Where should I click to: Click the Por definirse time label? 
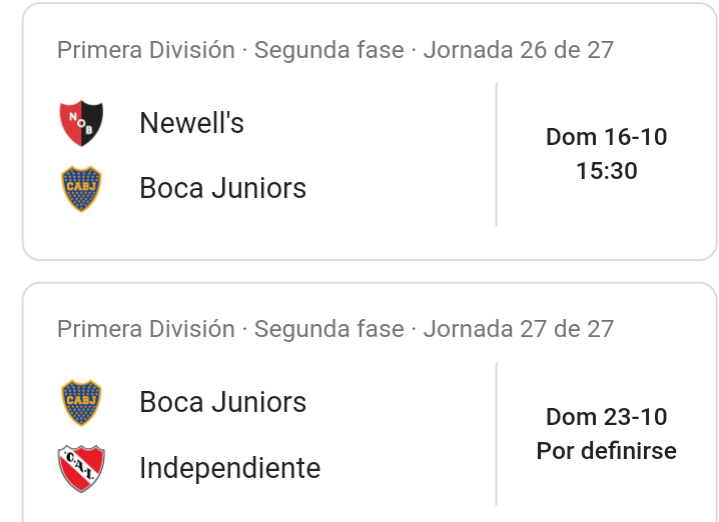pos(606,450)
